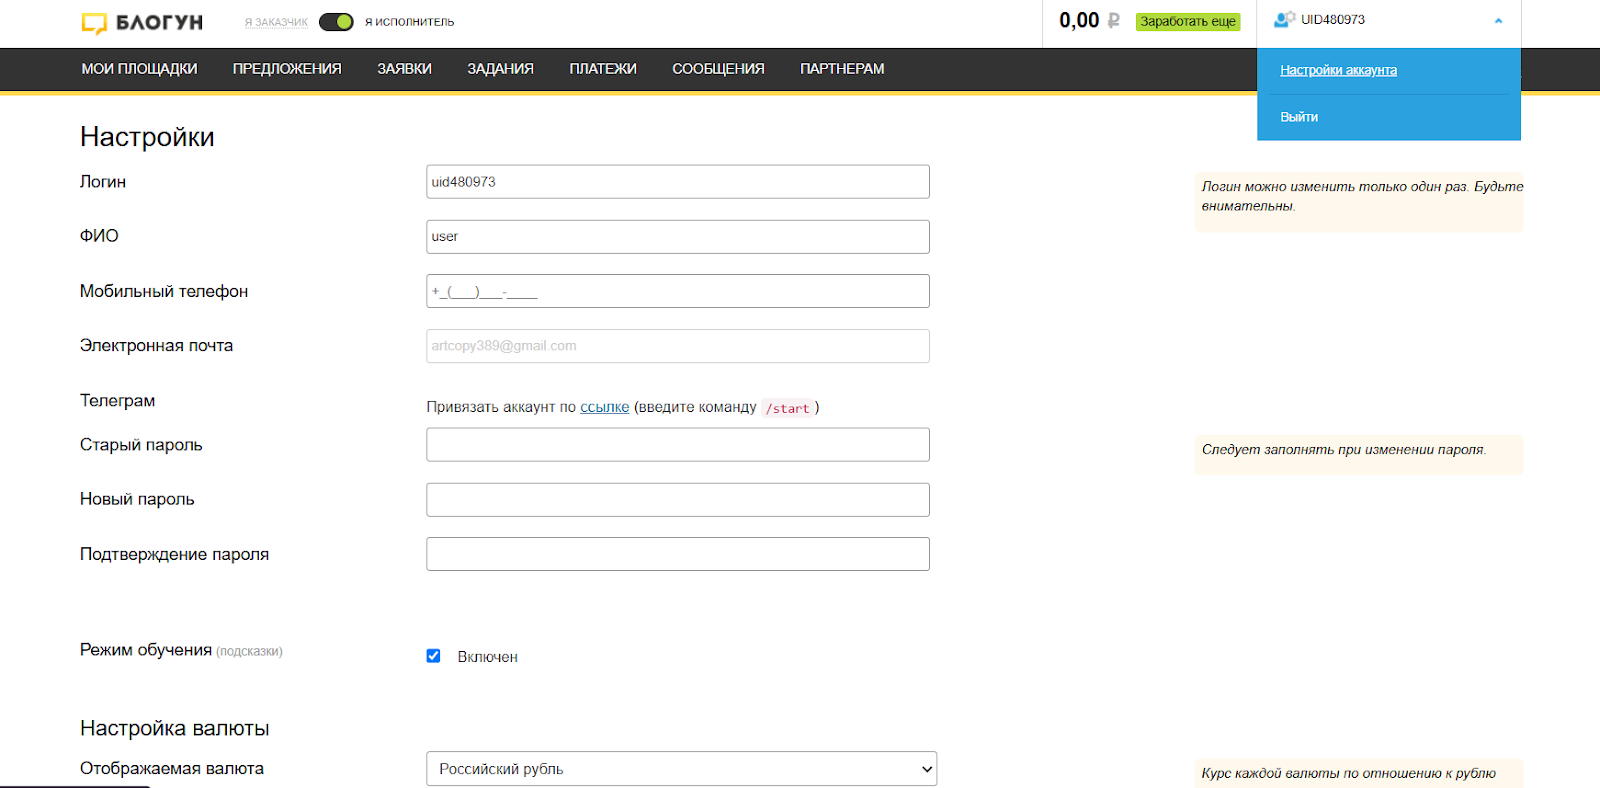Screen dimensions: 1600x788
Task: Go to the 'Платежи' menu section
Action: click(603, 69)
